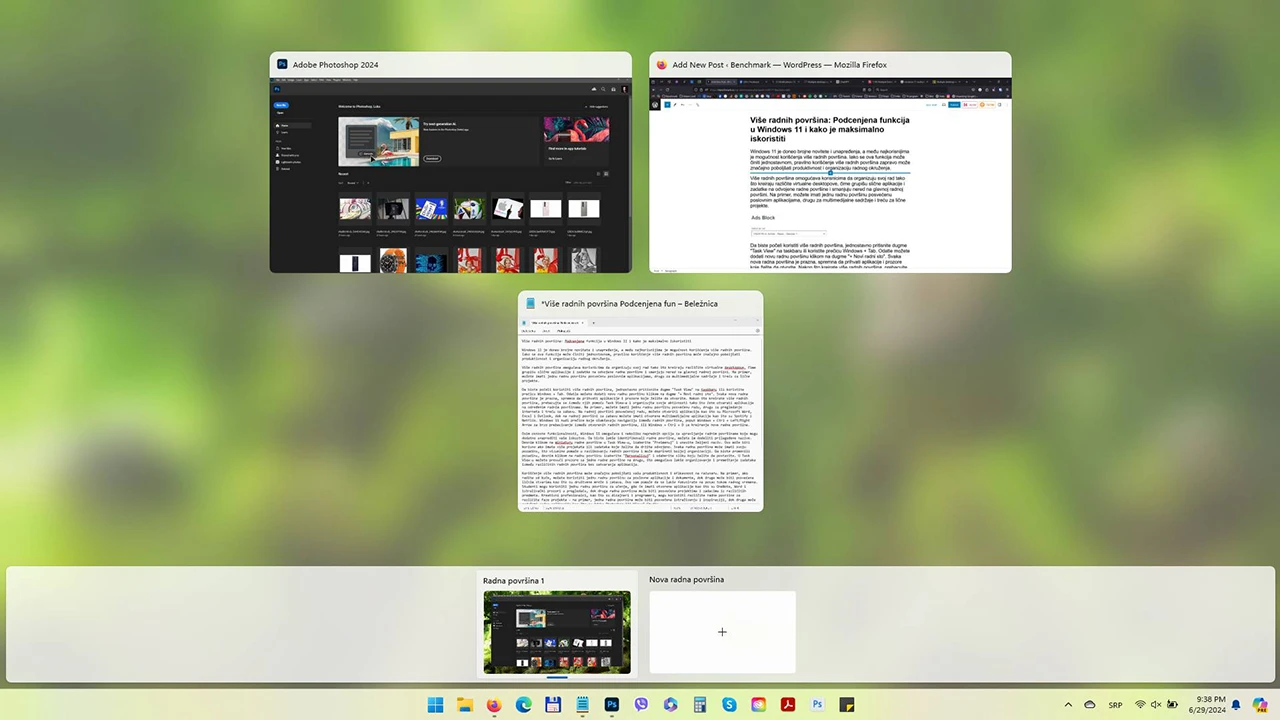Open the Calculator from the taskbar
Viewport: 1280px width, 720px height.
700,705
